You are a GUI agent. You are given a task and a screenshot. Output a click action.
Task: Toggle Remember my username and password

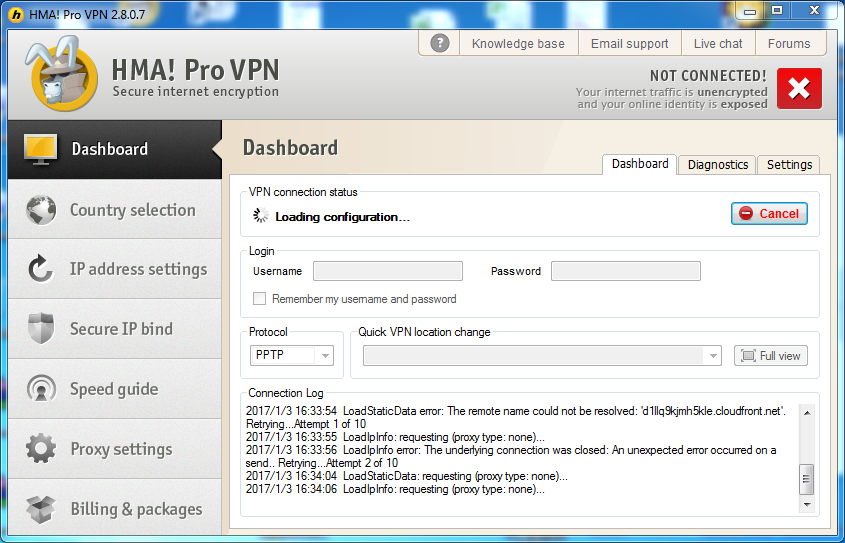(x=260, y=298)
